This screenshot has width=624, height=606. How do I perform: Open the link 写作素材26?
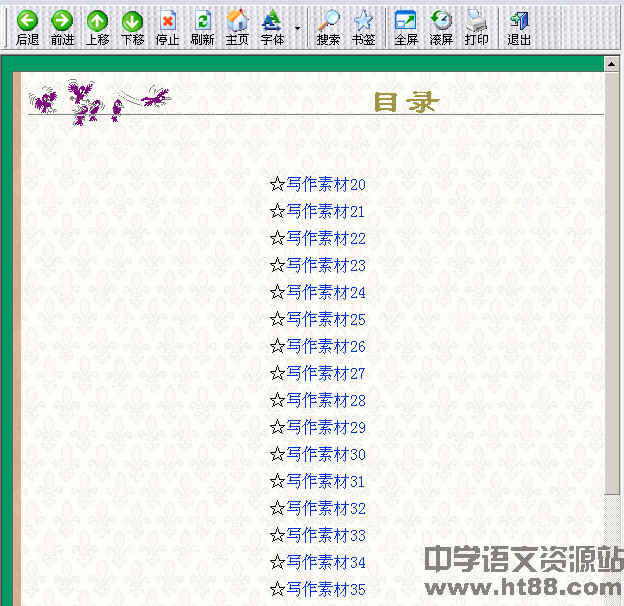(x=326, y=346)
